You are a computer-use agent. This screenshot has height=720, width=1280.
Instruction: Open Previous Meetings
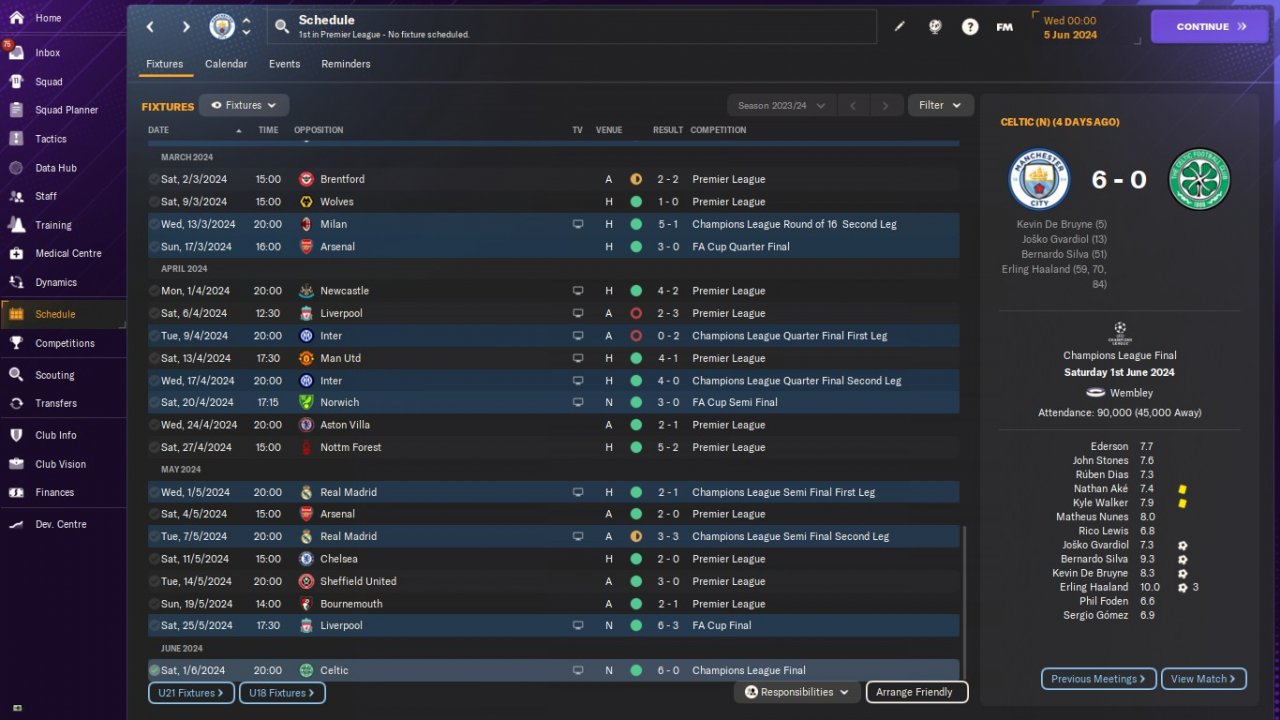1099,679
